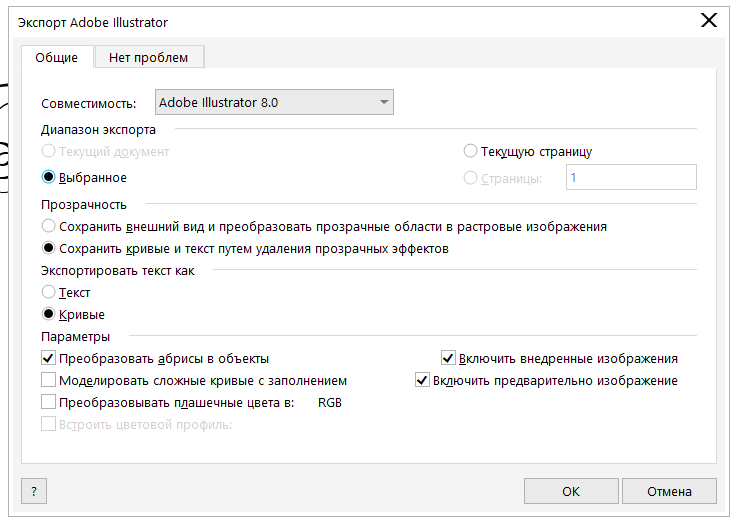The image size is (735, 524).
Task: Switch to the Общие tab
Action: [x=57, y=58]
